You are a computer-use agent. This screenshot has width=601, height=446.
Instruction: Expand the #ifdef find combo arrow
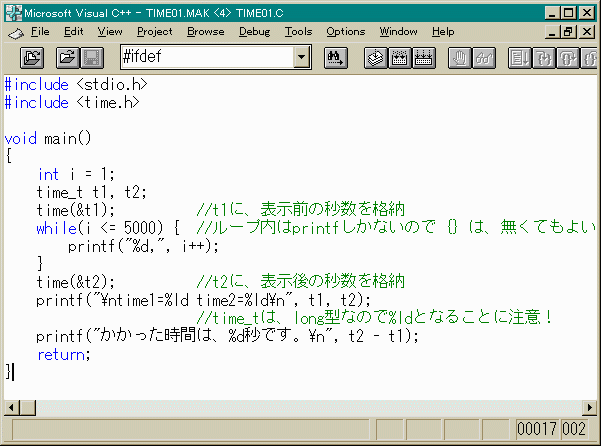point(302,57)
